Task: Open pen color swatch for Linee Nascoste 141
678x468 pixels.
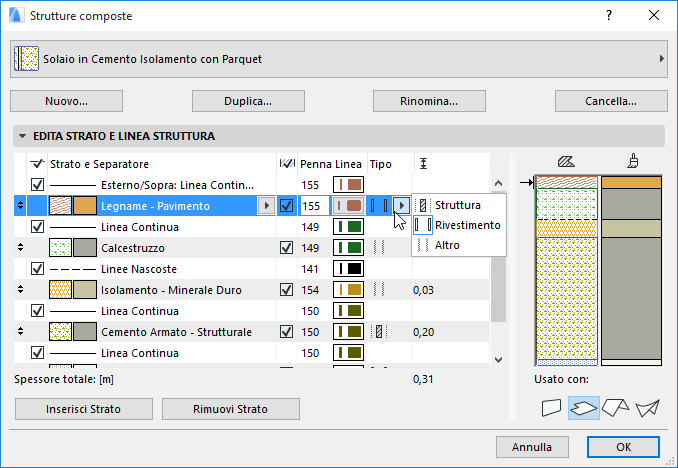Action: point(348,269)
